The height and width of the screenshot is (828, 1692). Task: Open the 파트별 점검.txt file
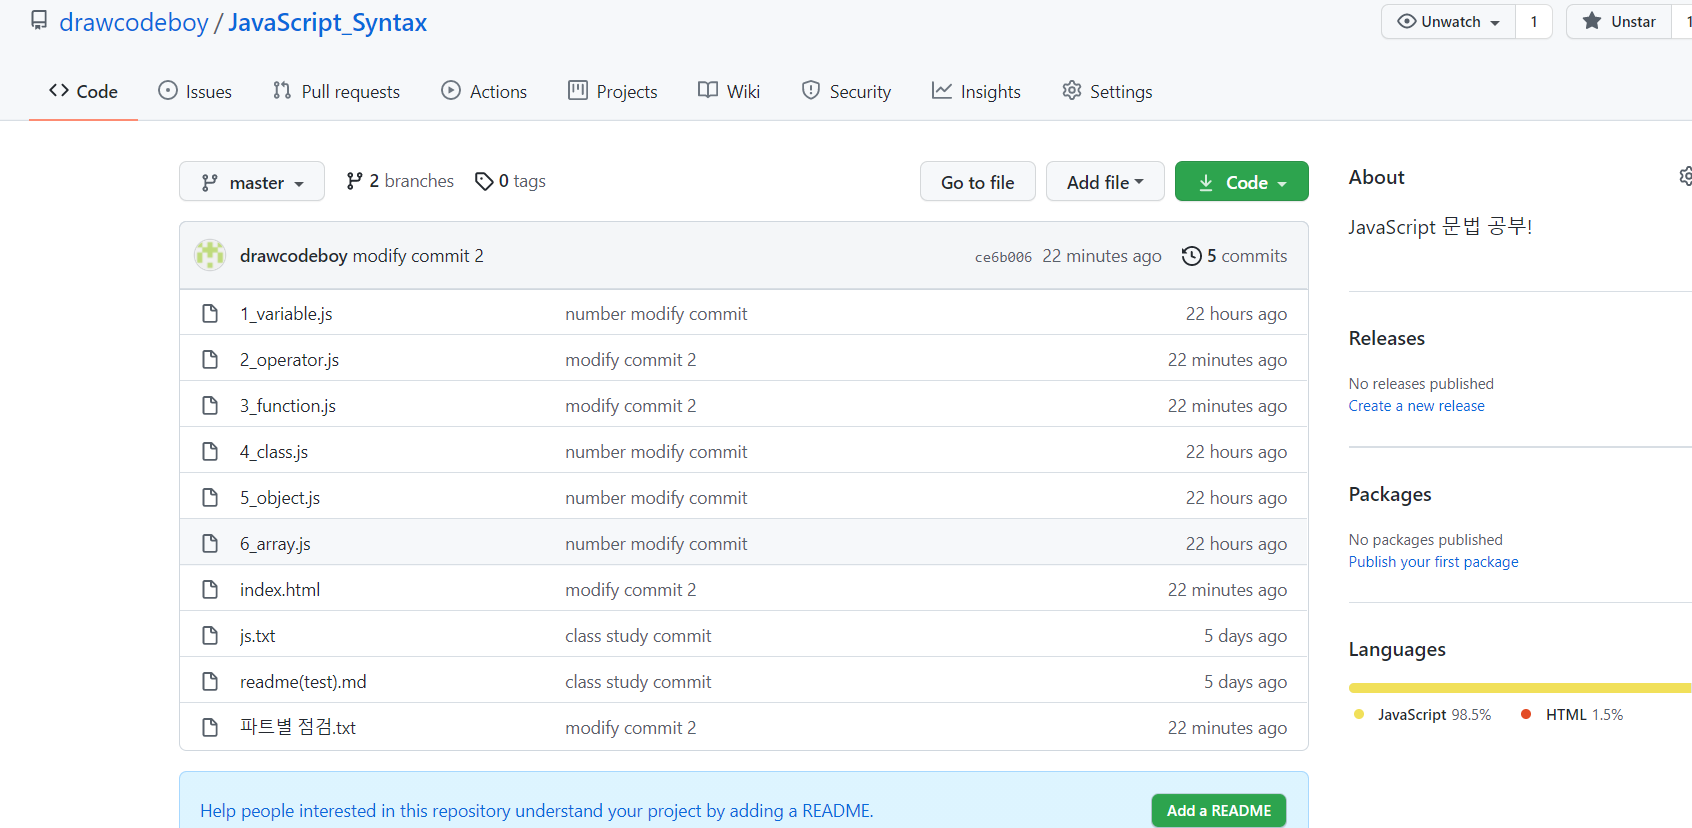coord(298,728)
